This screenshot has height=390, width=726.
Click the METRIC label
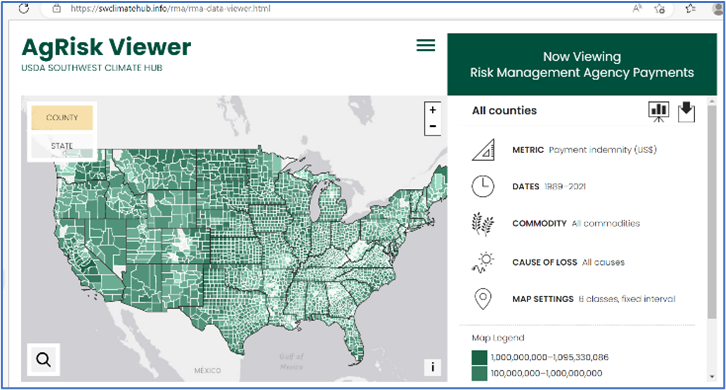[528, 150]
